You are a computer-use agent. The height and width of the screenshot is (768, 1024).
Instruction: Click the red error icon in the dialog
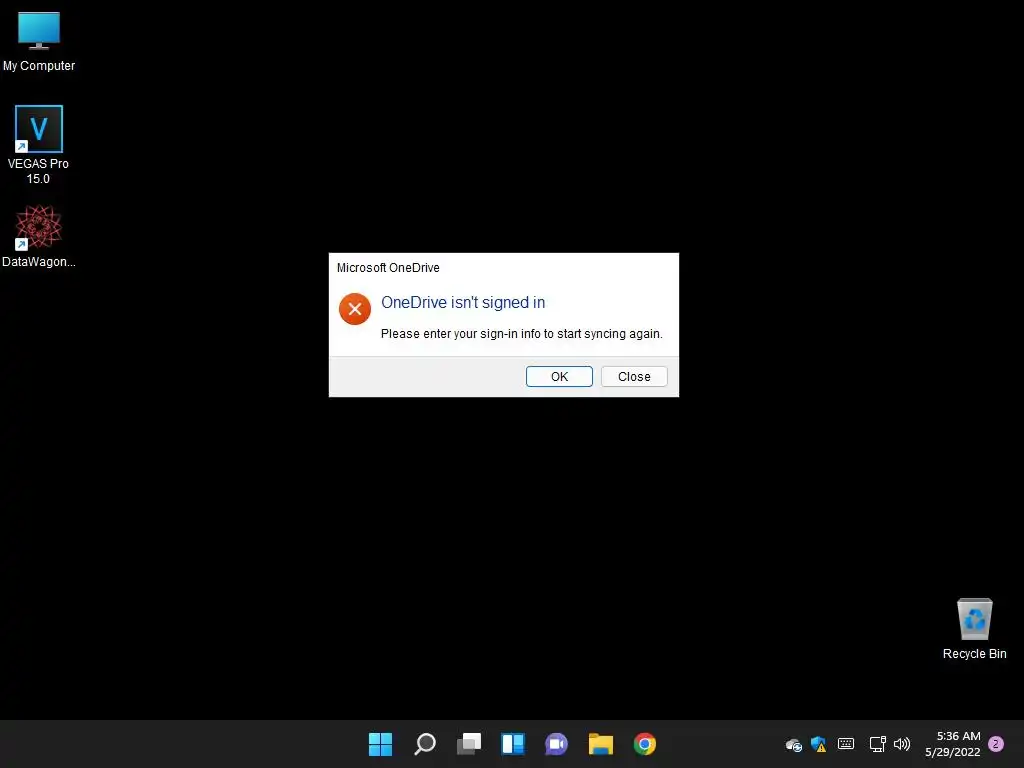(x=355, y=309)
